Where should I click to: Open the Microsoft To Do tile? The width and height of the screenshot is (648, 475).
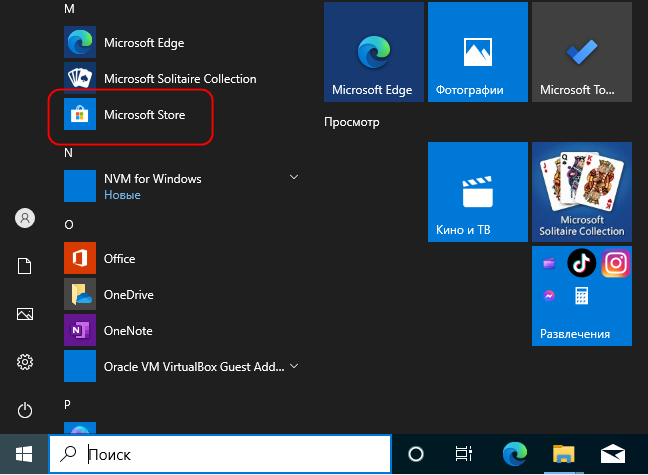tap(582, 52)
